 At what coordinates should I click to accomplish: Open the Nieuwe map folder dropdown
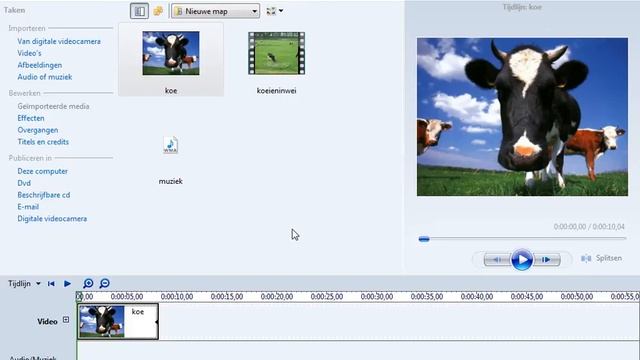click(x=216, y=11)
